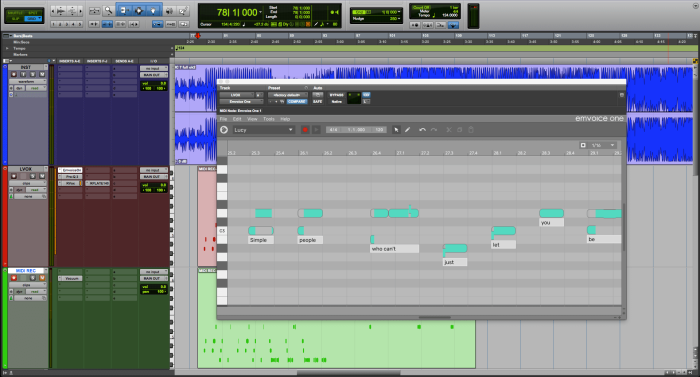The width and height of the screenshot is (700, 377).
Task: Open the Vacuum insert on MIDI REC track
Action: pyautogui.click(x=71, y=278)
